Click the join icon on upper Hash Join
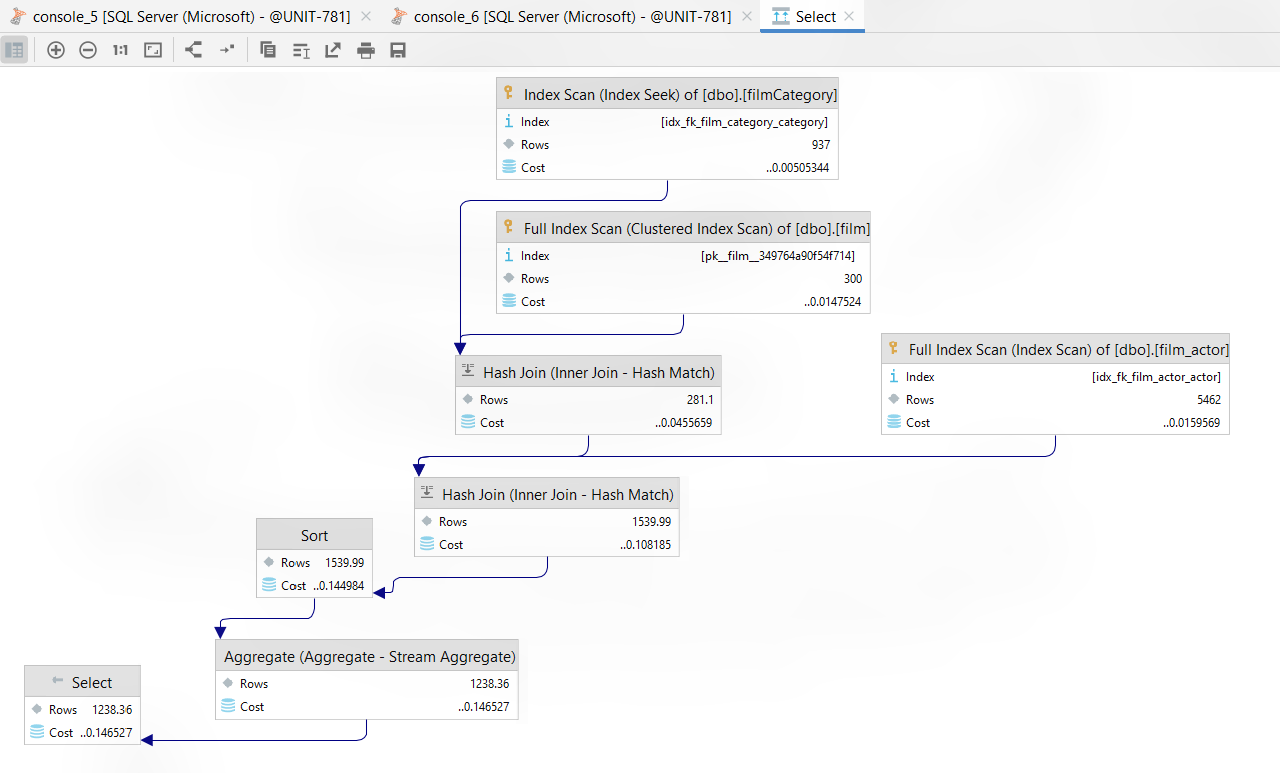 click(x=467, y=372)
